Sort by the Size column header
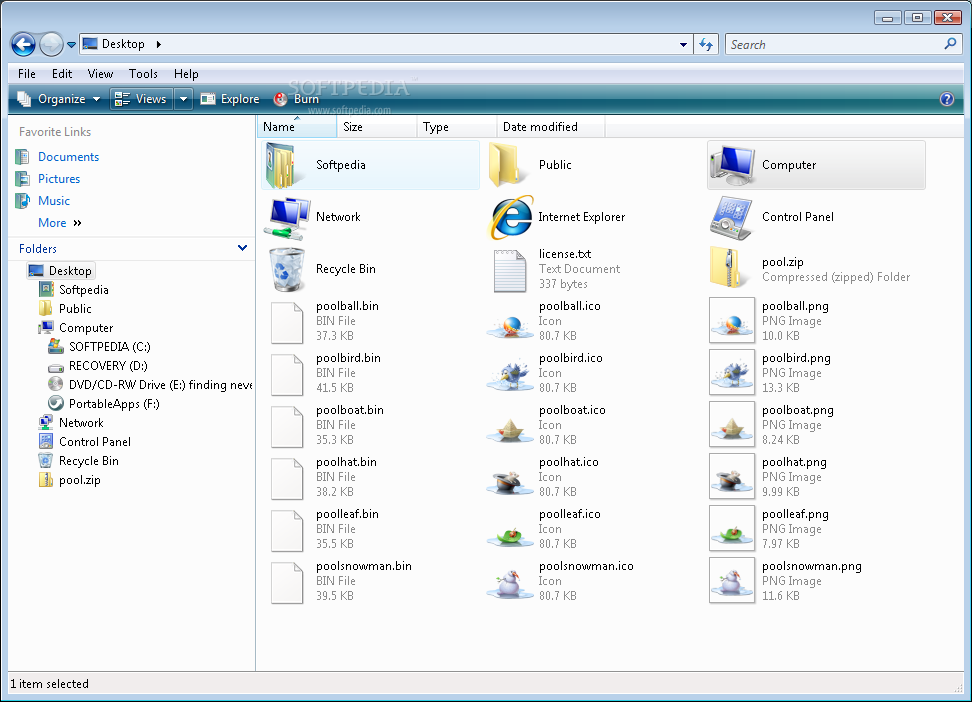The height and width of the screenshot is (702, 972). coord(377,127)
